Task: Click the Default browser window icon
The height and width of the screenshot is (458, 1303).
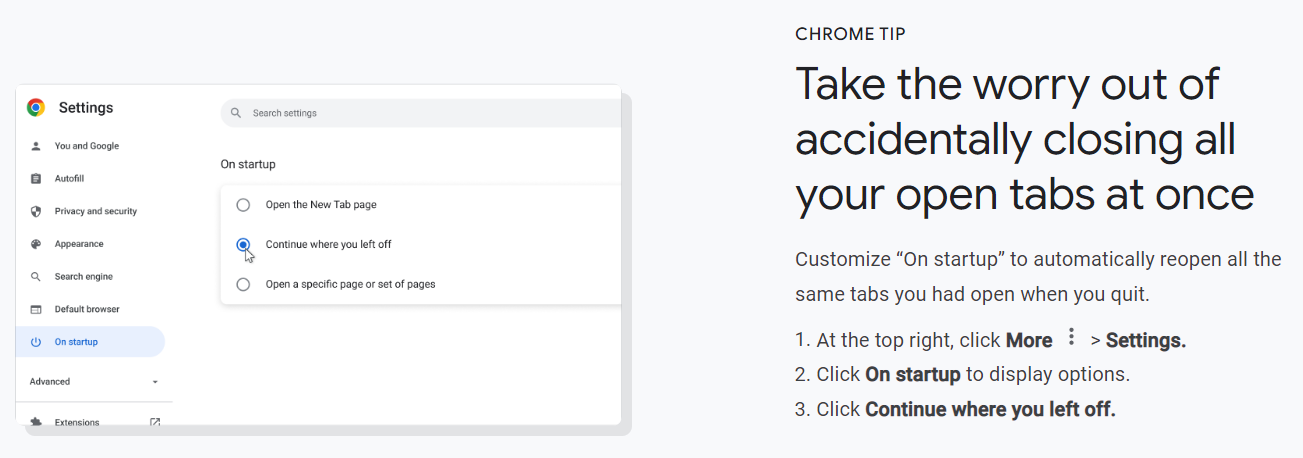Action: (36, 309)
